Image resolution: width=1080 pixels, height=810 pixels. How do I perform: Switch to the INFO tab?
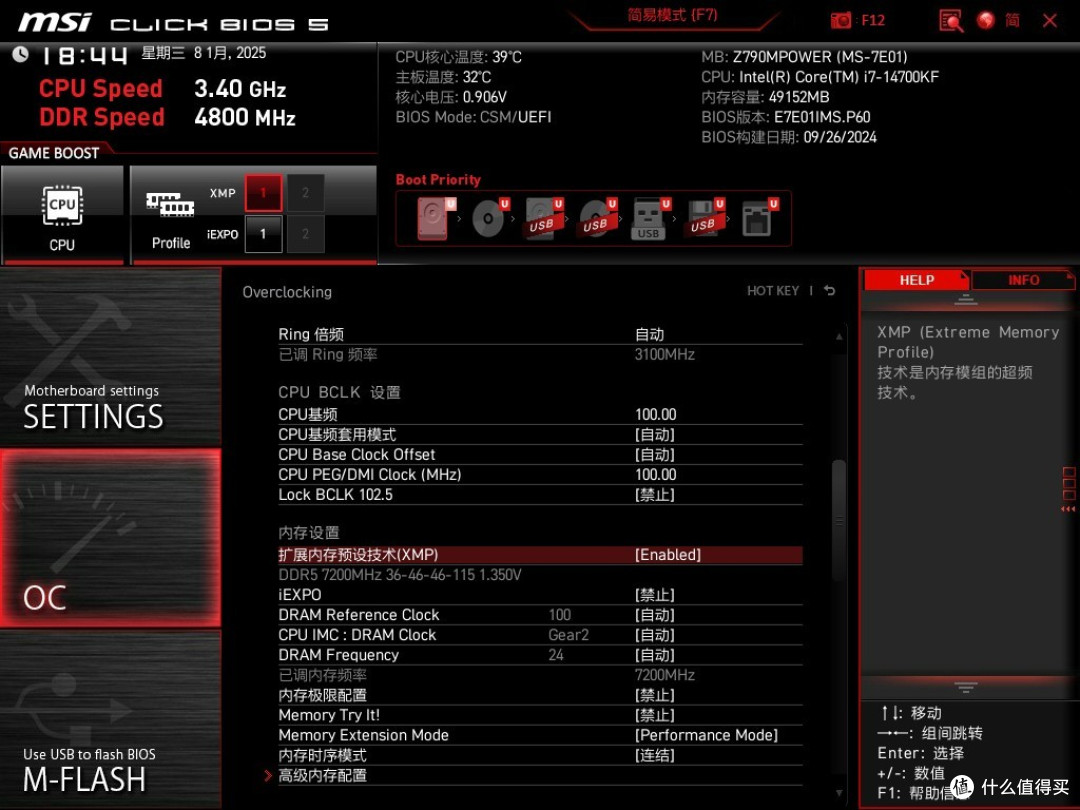pyautogui.click(x=1023, y=280)
